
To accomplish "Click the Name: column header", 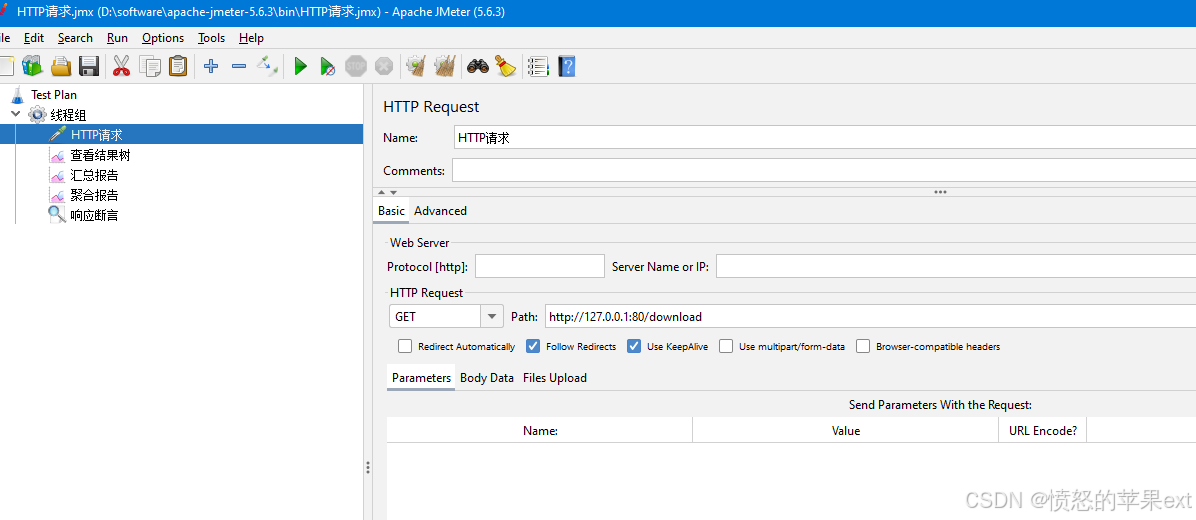I will (540, 431).
